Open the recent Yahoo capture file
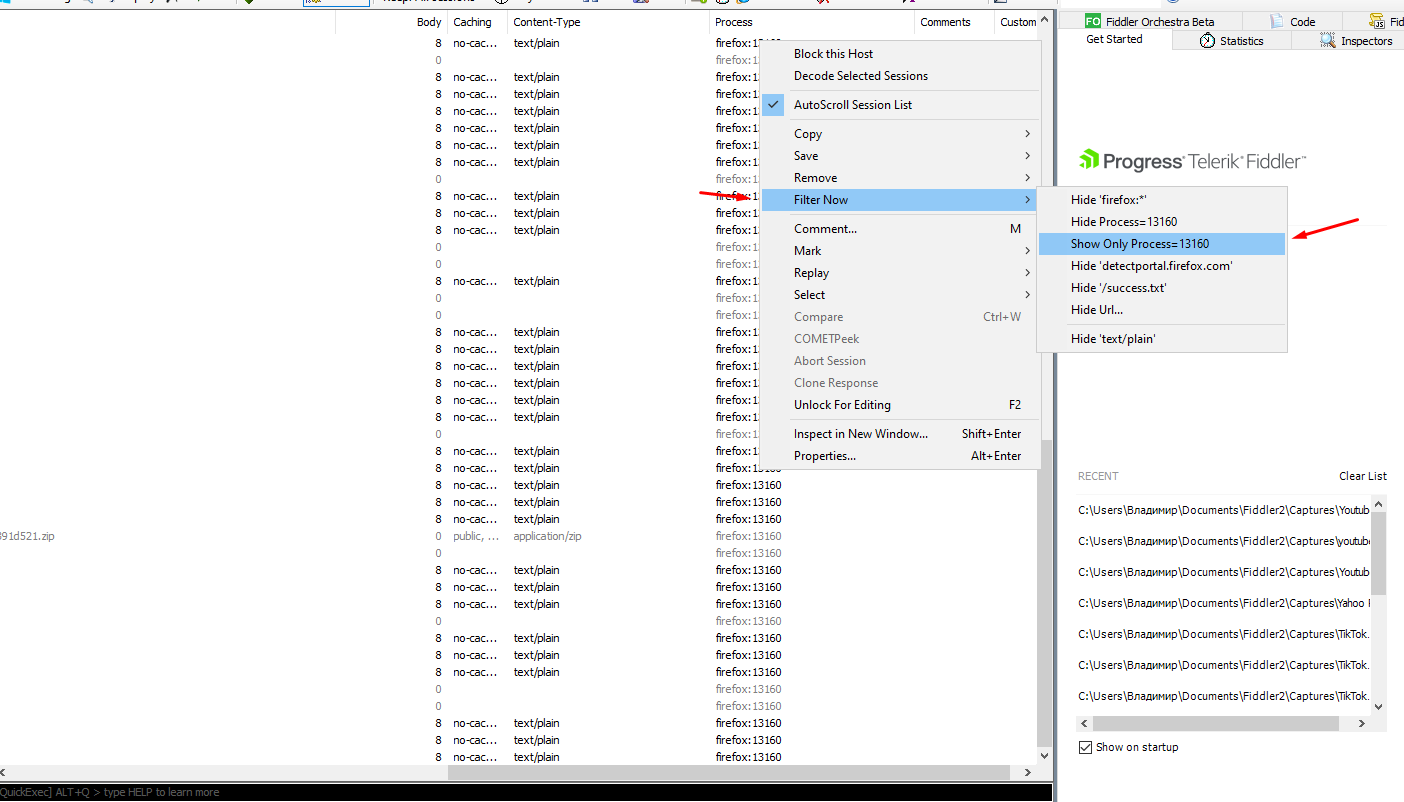The image size is (1404, 802). click(1223, 603)
